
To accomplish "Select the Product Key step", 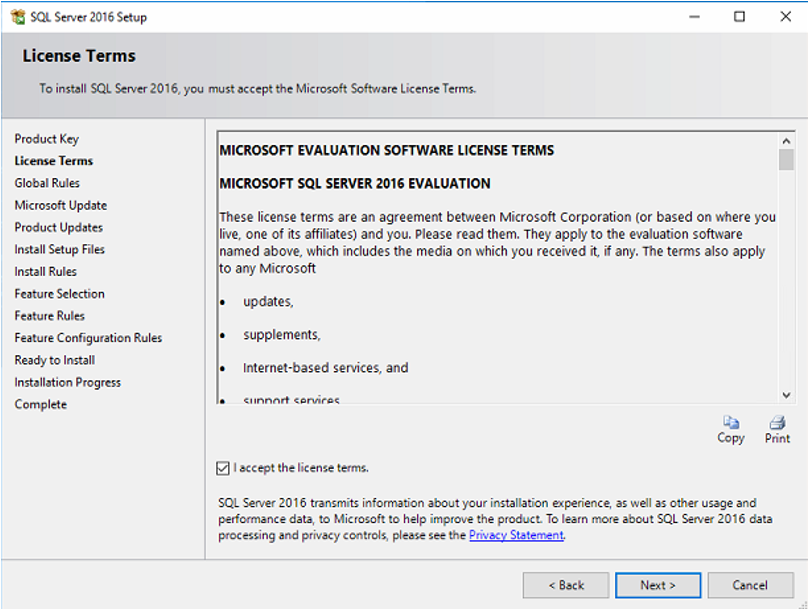I will click(46, 139).
